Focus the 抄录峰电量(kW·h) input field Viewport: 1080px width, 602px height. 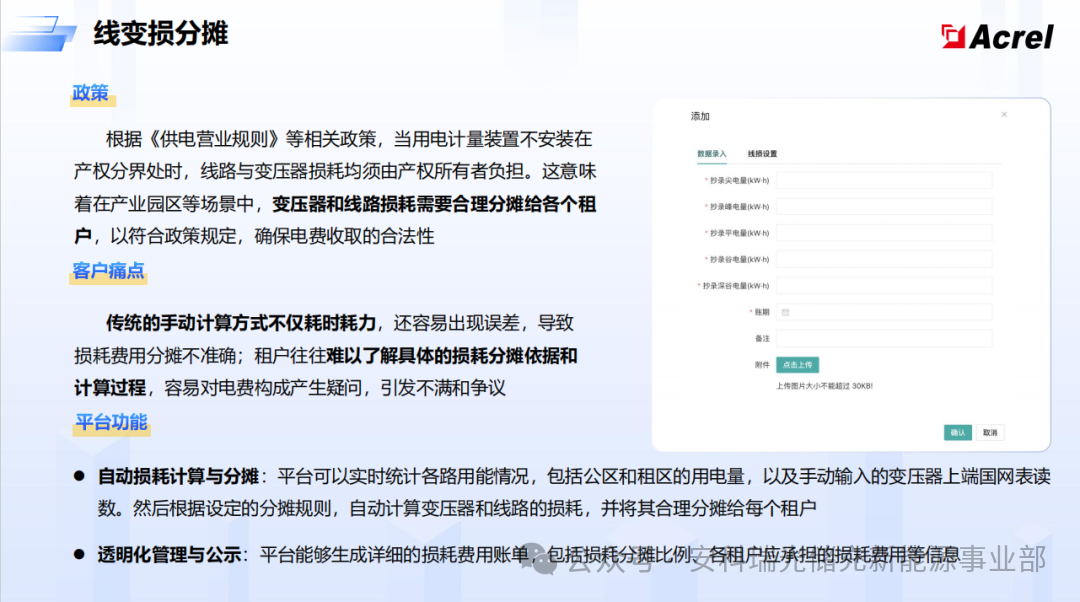click(884, 207)
